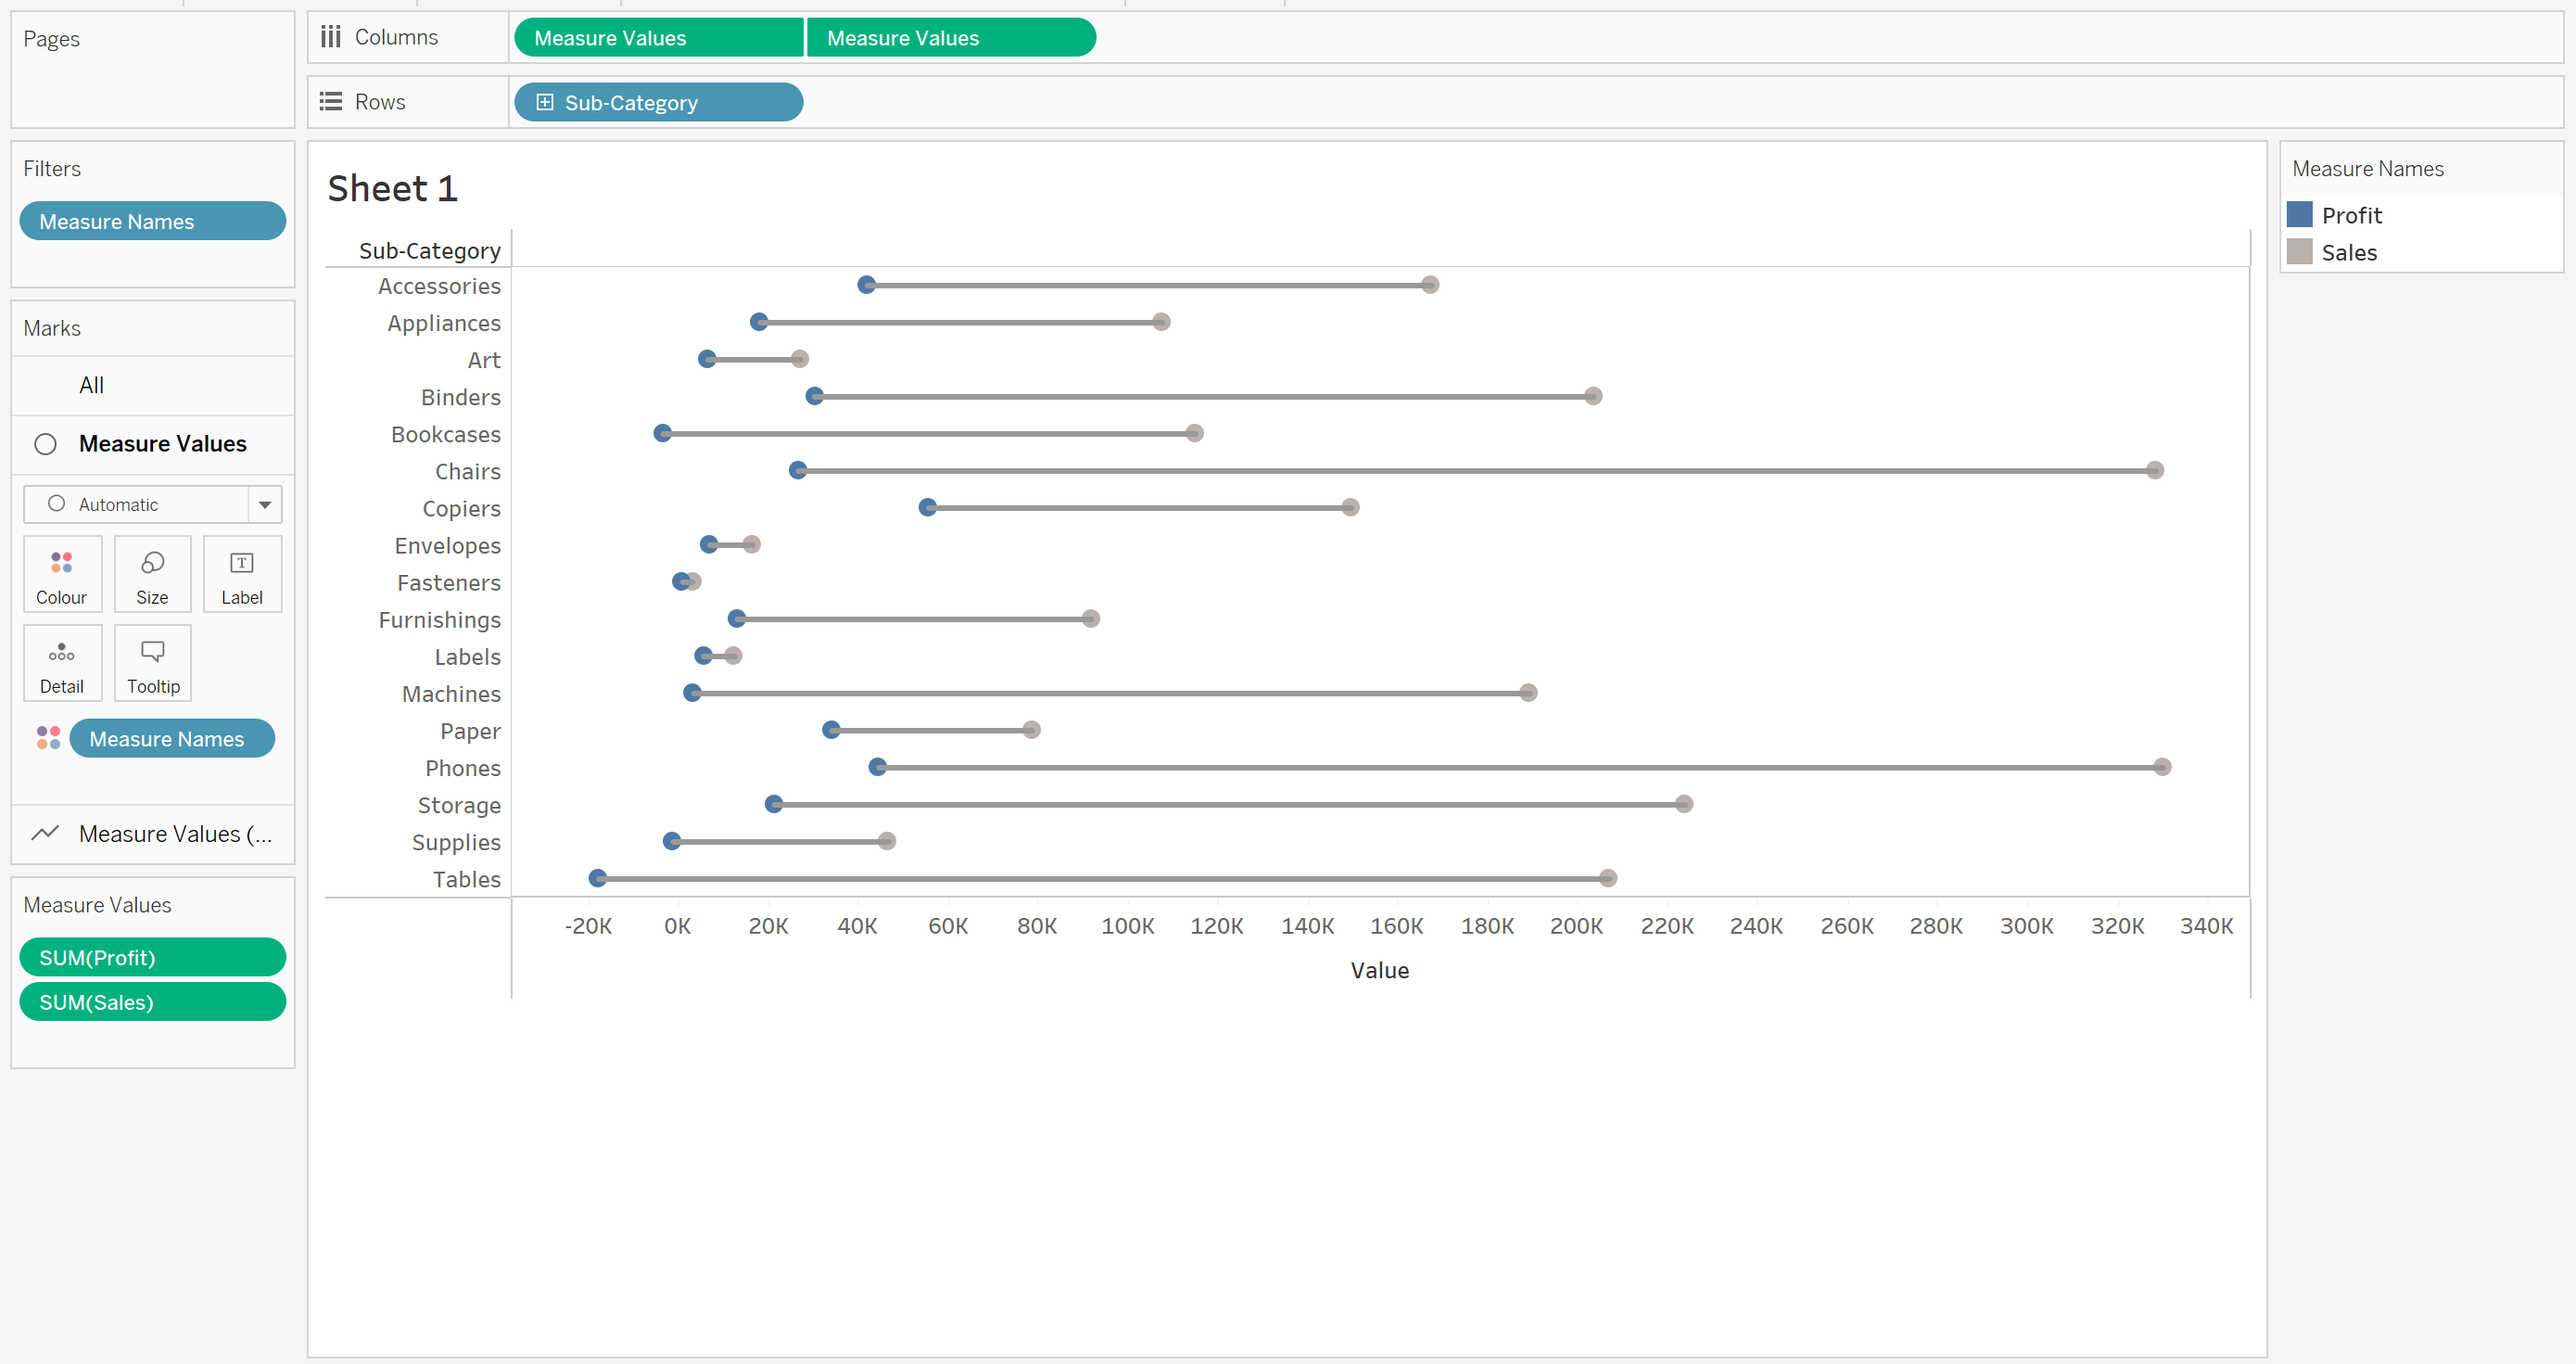Image resolution: width=2576 pixels, height=1364 pixels.
Task: Select the Measure Values circle marks tab
Action: click(x=162, y=443)
